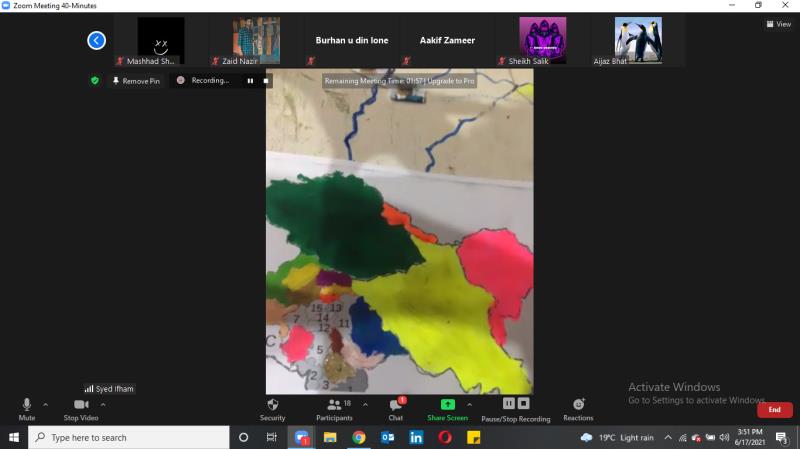The image size is (800, 449).
Task: Expand the arrow next to Participants
Action: pos(364,404)
